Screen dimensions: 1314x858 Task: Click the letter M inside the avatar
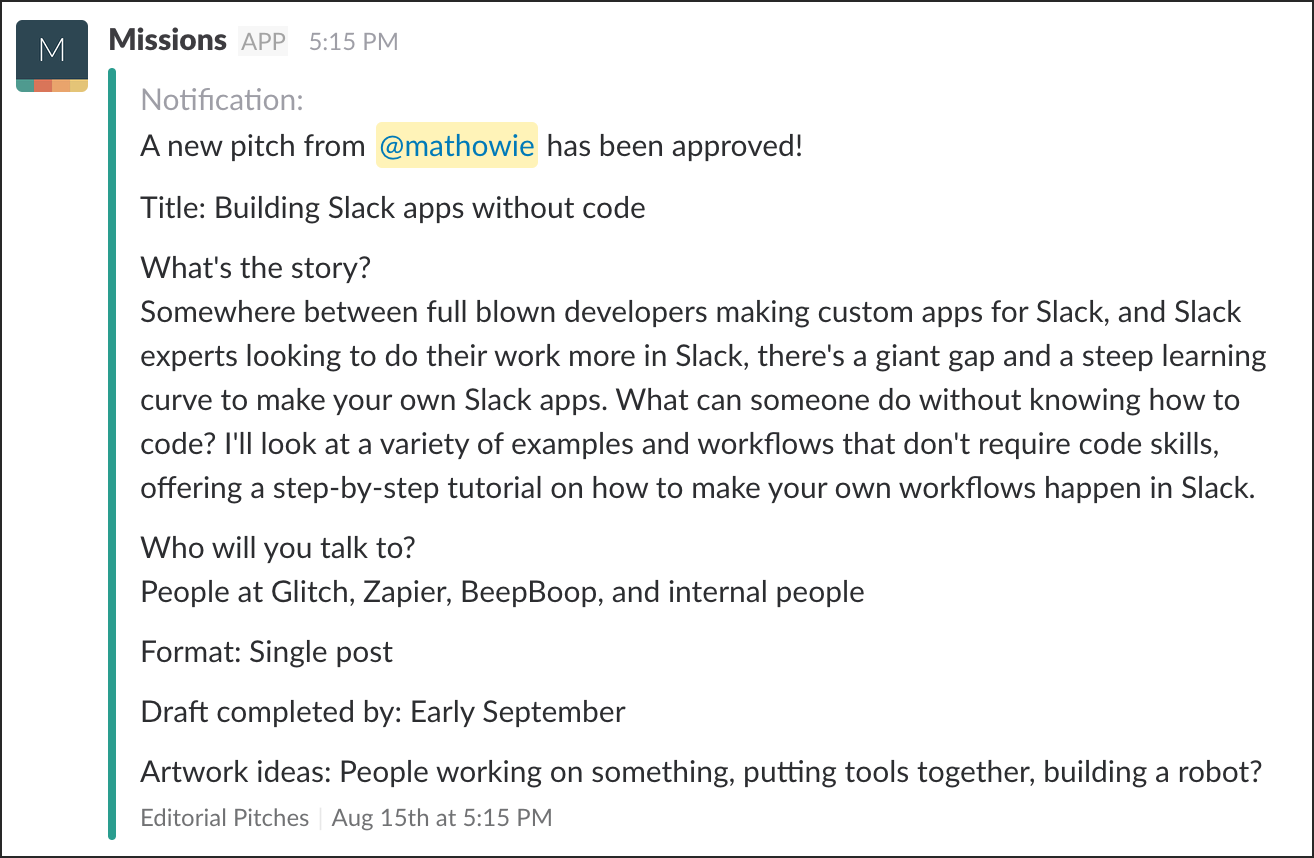[x=52, y=50]
